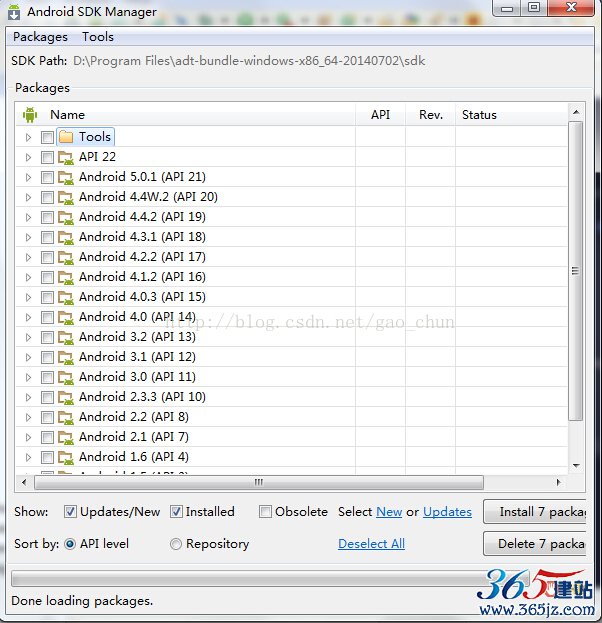Expand the Android 4.1.2 (API 16) node

pos(28,277)
